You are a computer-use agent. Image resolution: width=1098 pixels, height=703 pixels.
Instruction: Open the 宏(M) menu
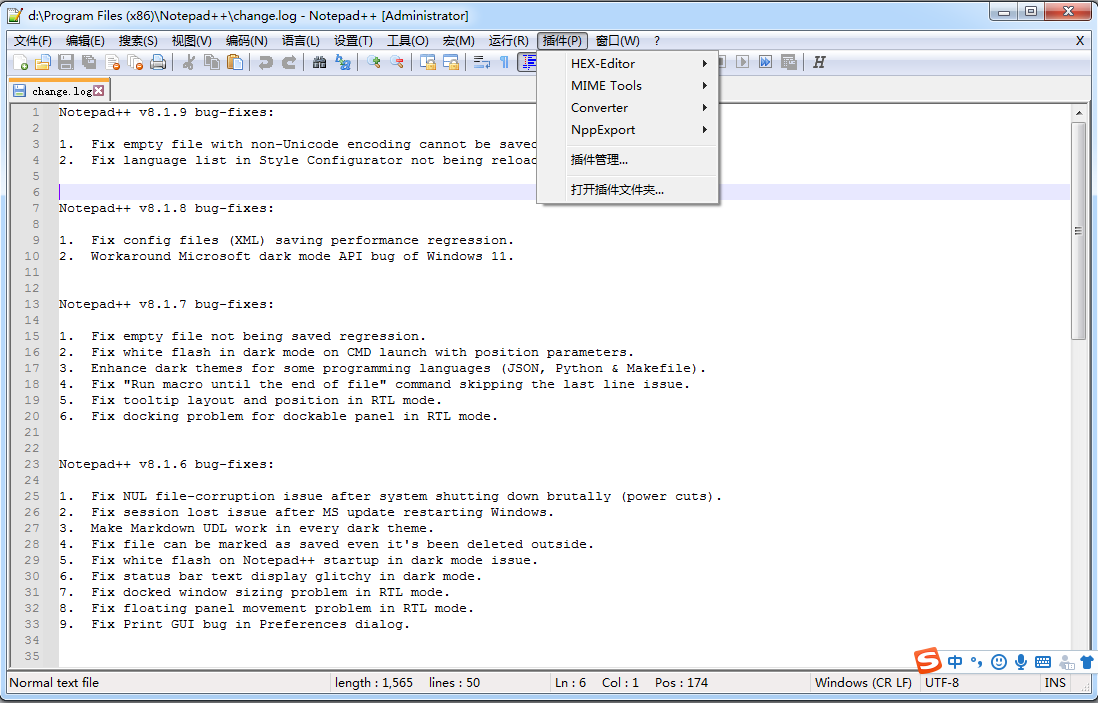[459, 41]
